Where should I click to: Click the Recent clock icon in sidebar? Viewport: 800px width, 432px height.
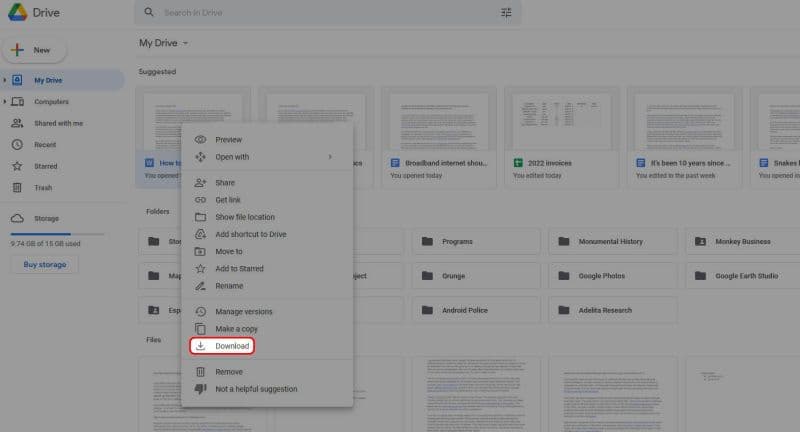(x=16, y=144)
